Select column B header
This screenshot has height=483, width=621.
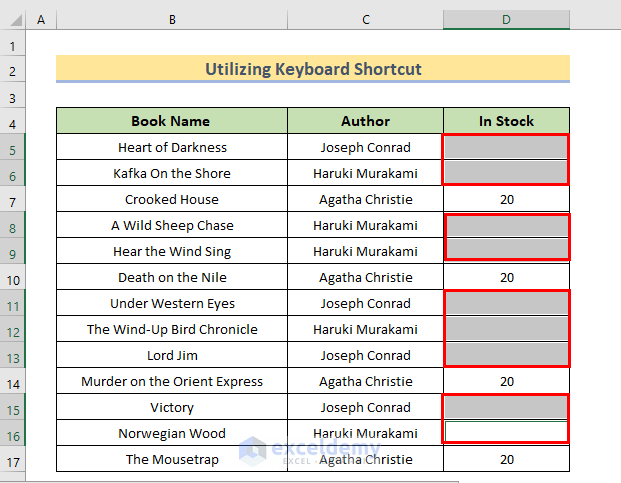click(x=171, y=20)
